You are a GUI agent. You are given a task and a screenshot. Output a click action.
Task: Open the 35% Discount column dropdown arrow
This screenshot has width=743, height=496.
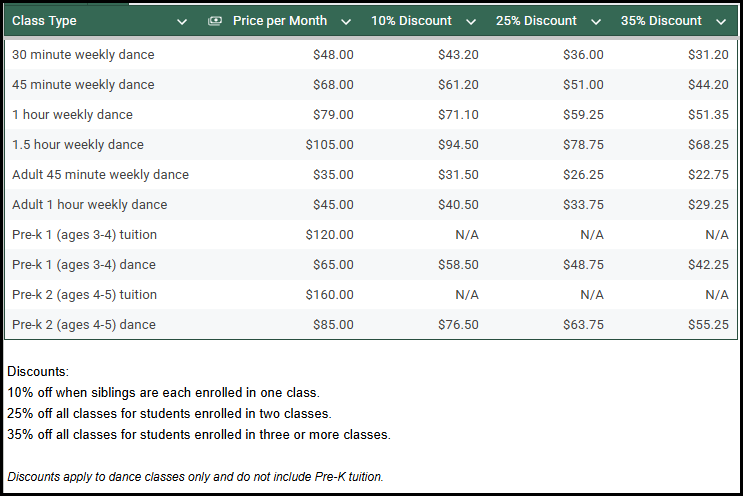click(721, 21)
